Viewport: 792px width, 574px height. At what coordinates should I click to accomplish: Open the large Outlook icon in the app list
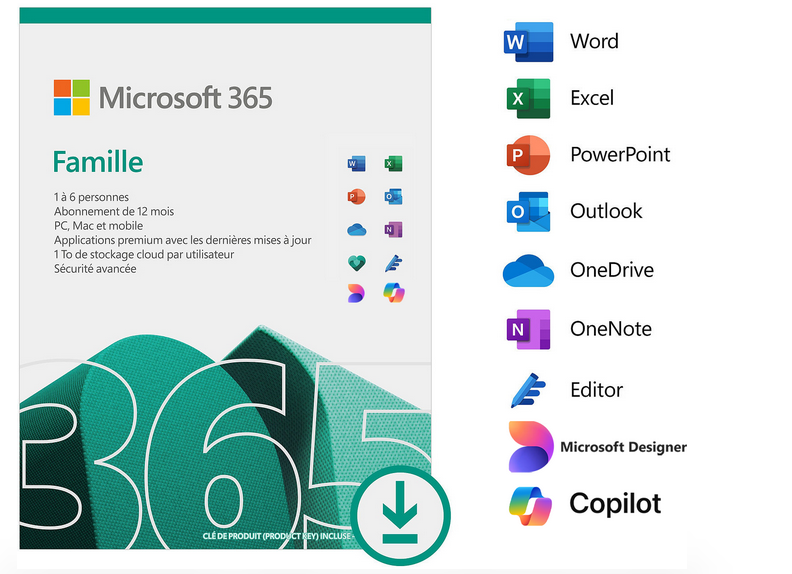[x=528, y=212]
